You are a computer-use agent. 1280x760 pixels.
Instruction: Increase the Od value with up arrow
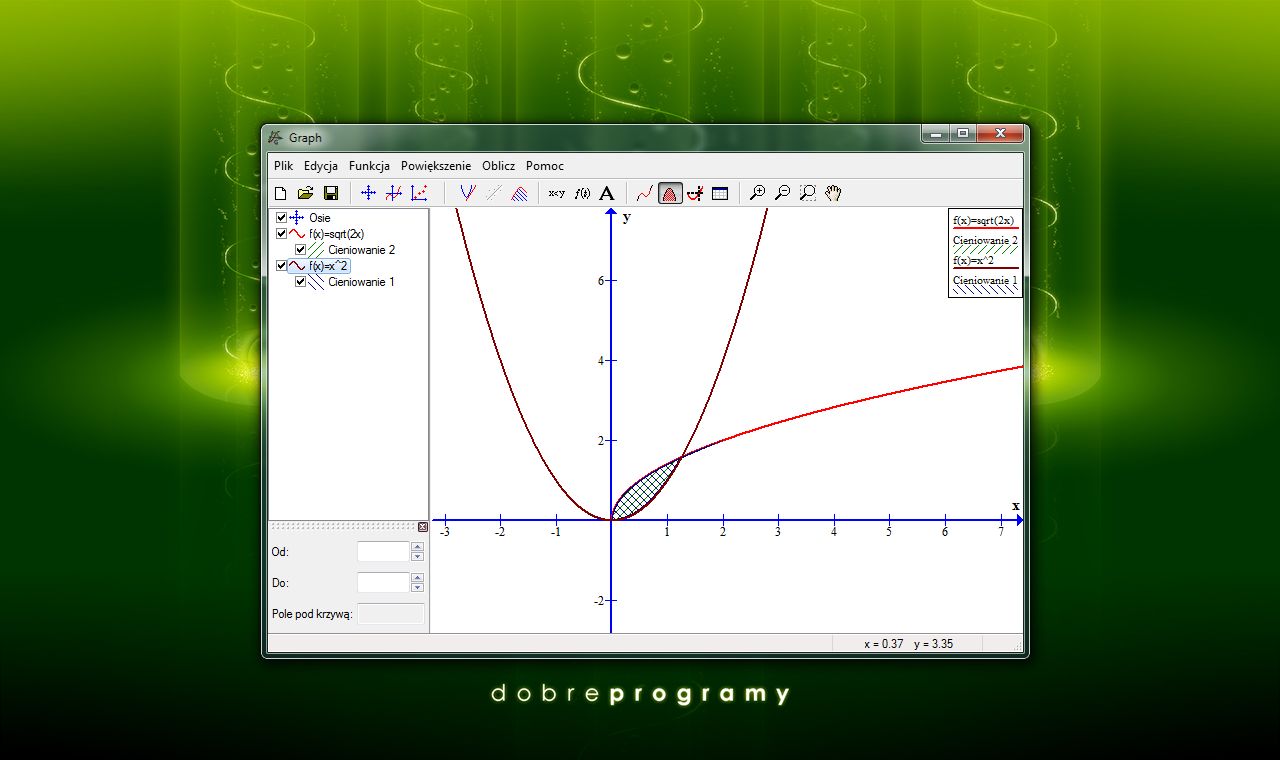[417, 547]
